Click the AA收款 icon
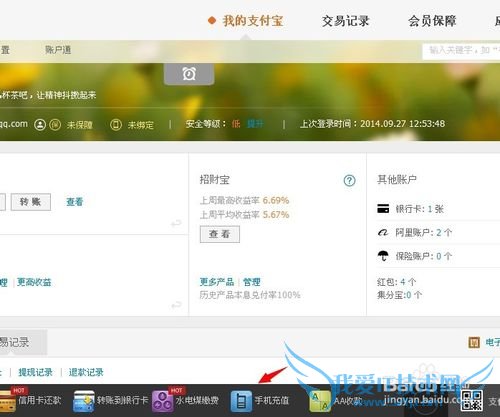This screenshot has height=417, width=500. point(320,401)
